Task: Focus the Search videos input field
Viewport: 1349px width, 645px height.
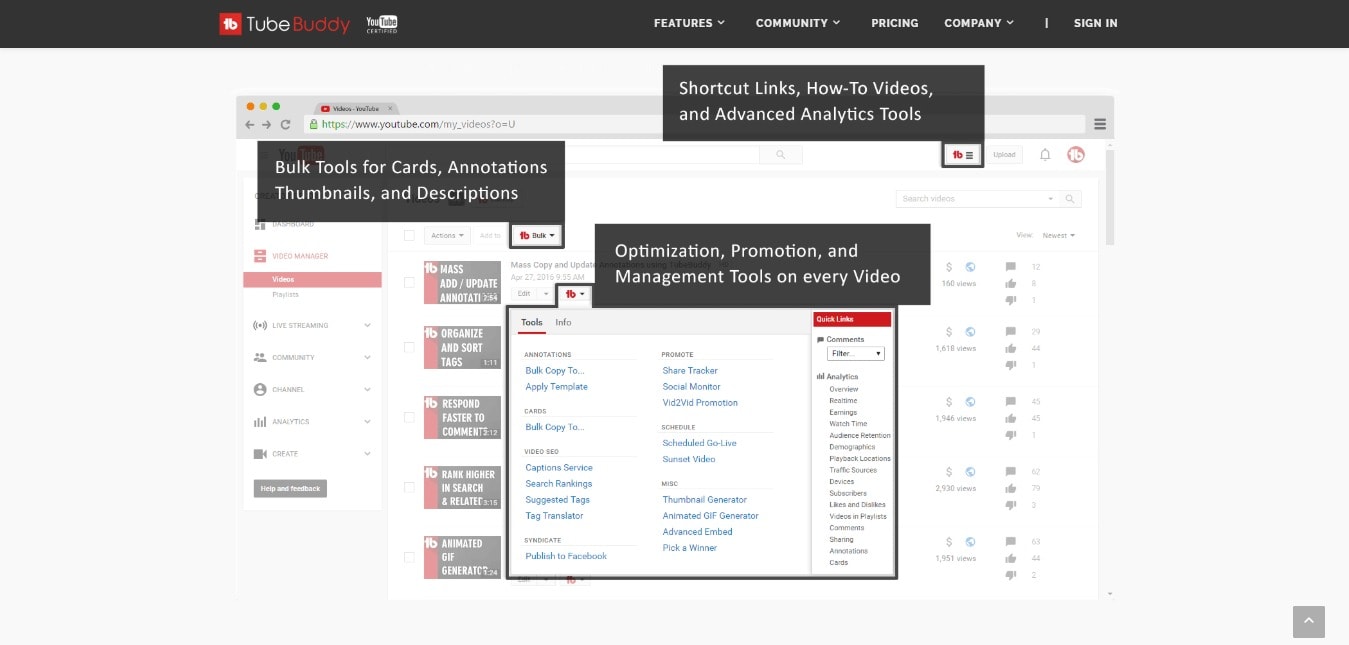Action: point(979,199)
